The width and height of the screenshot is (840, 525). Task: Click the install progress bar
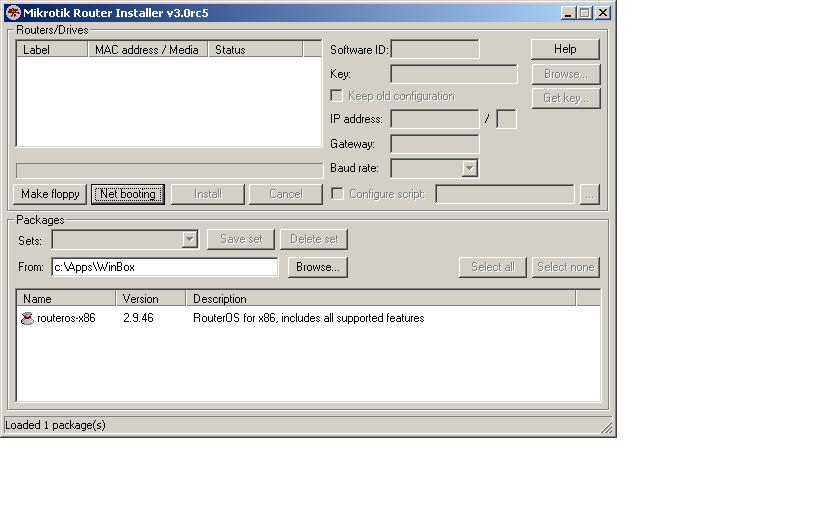point(169,171)
